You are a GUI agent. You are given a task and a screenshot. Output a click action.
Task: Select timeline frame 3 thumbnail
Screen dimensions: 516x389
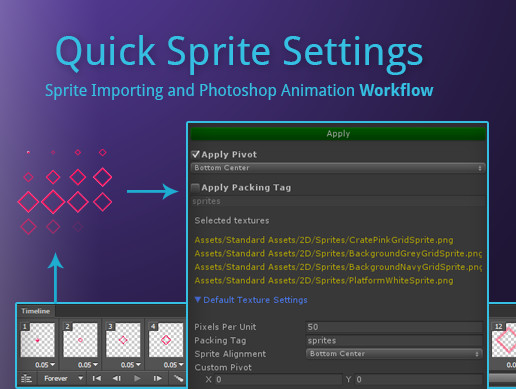click(x=123, y=340)
